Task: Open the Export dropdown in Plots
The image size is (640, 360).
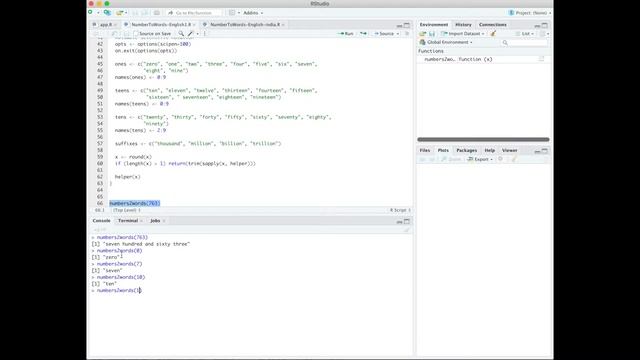Action: pos(480,159)
